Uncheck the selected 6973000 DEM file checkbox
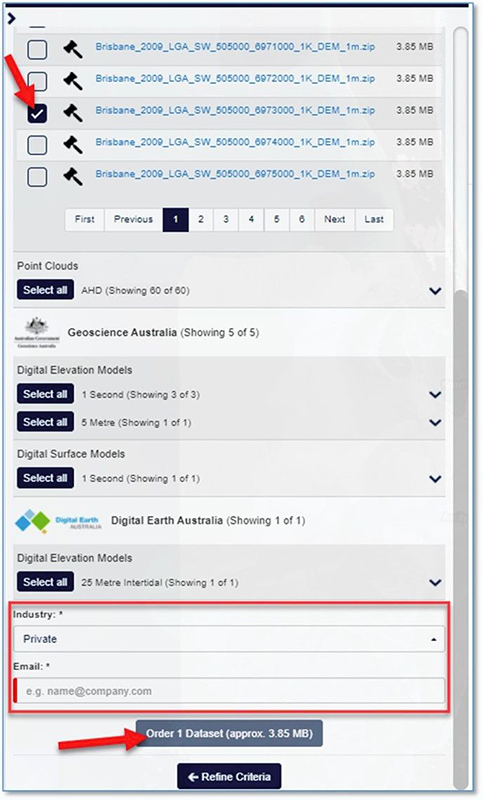The width and height of the screenshot is (483, 800). point(37,113)
